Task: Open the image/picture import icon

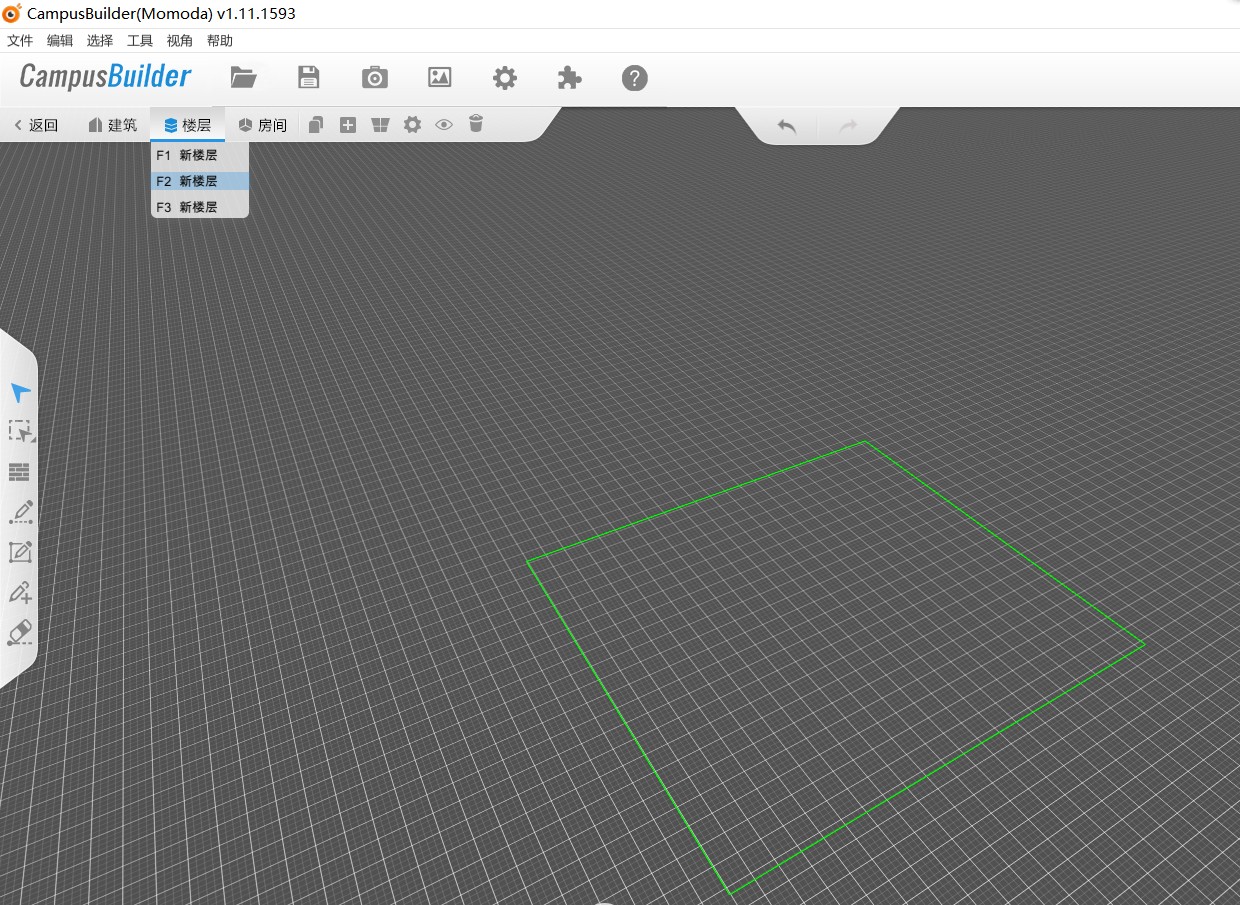Action: point(440,77)
